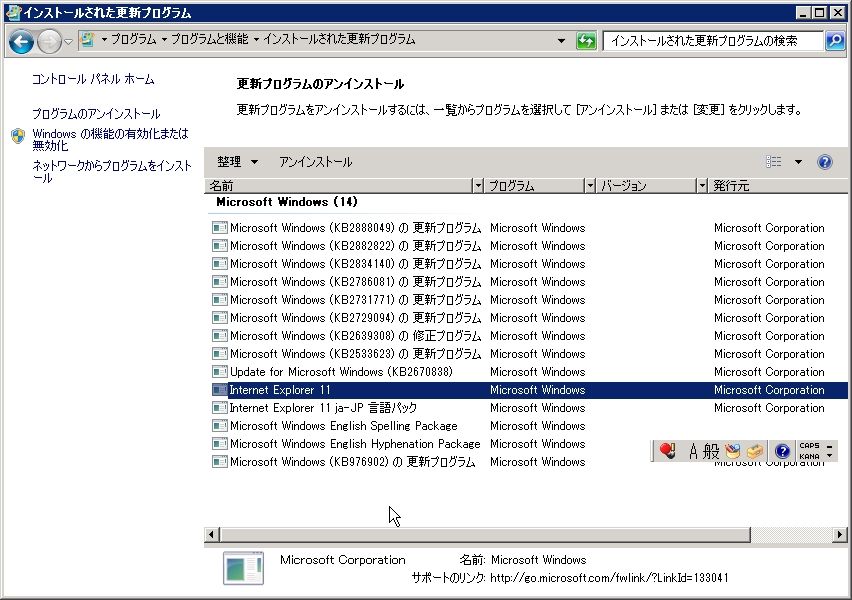The image size is (852, 600).
Task: Click the icon of KB2729094 update
Action: 220,318
